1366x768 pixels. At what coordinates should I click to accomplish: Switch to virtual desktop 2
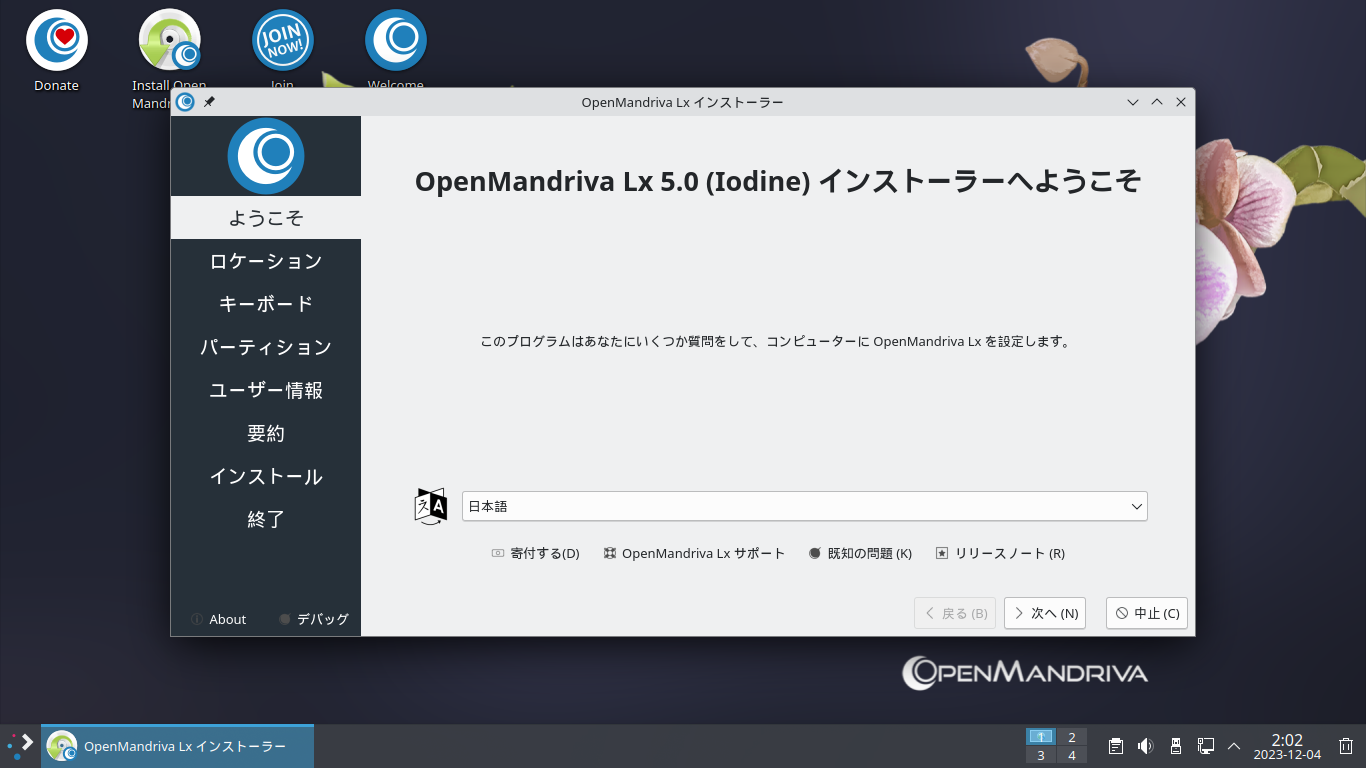(1072, 737)
